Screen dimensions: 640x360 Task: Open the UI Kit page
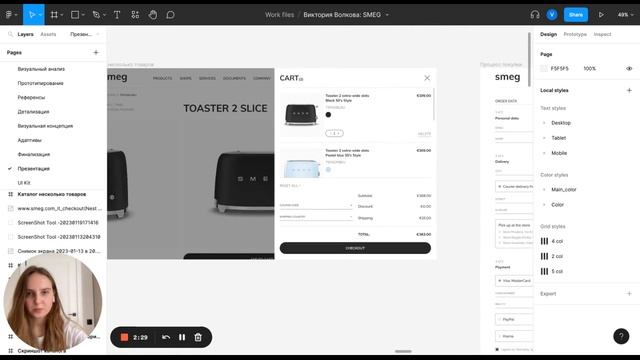coord(24,183)
